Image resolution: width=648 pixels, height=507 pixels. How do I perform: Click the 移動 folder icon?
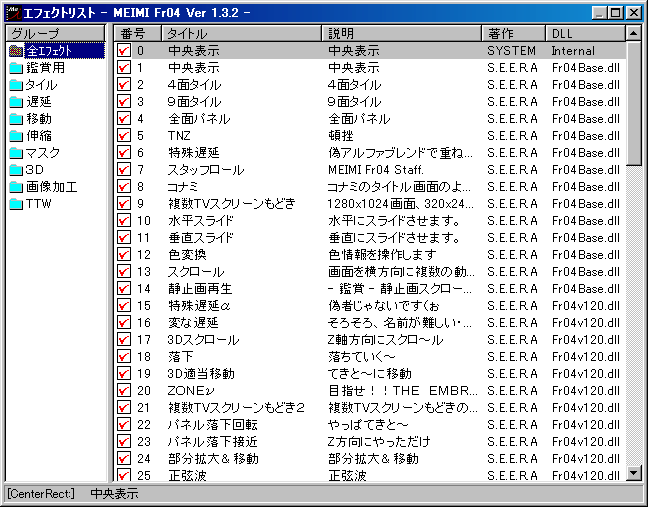click(x=16, y=119)
